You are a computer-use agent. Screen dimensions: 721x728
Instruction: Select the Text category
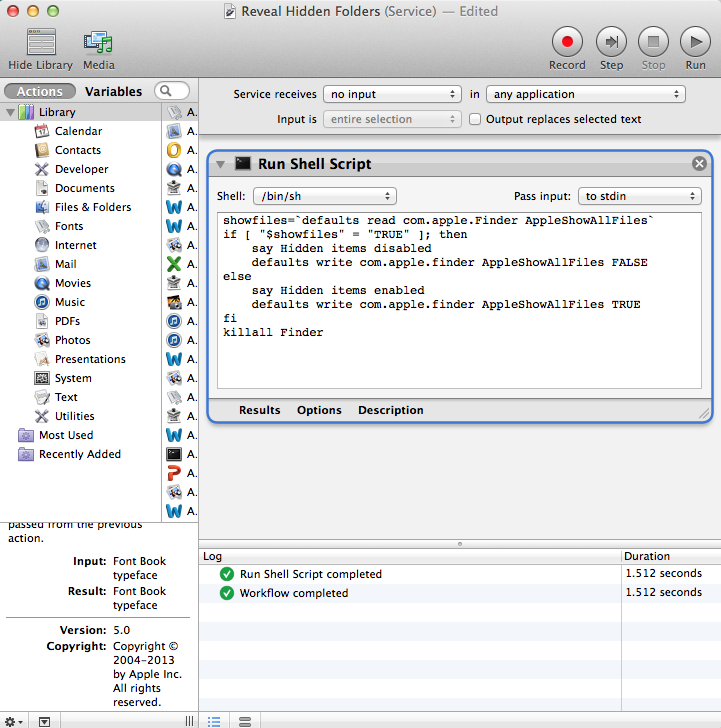click(x=66, y=398)
